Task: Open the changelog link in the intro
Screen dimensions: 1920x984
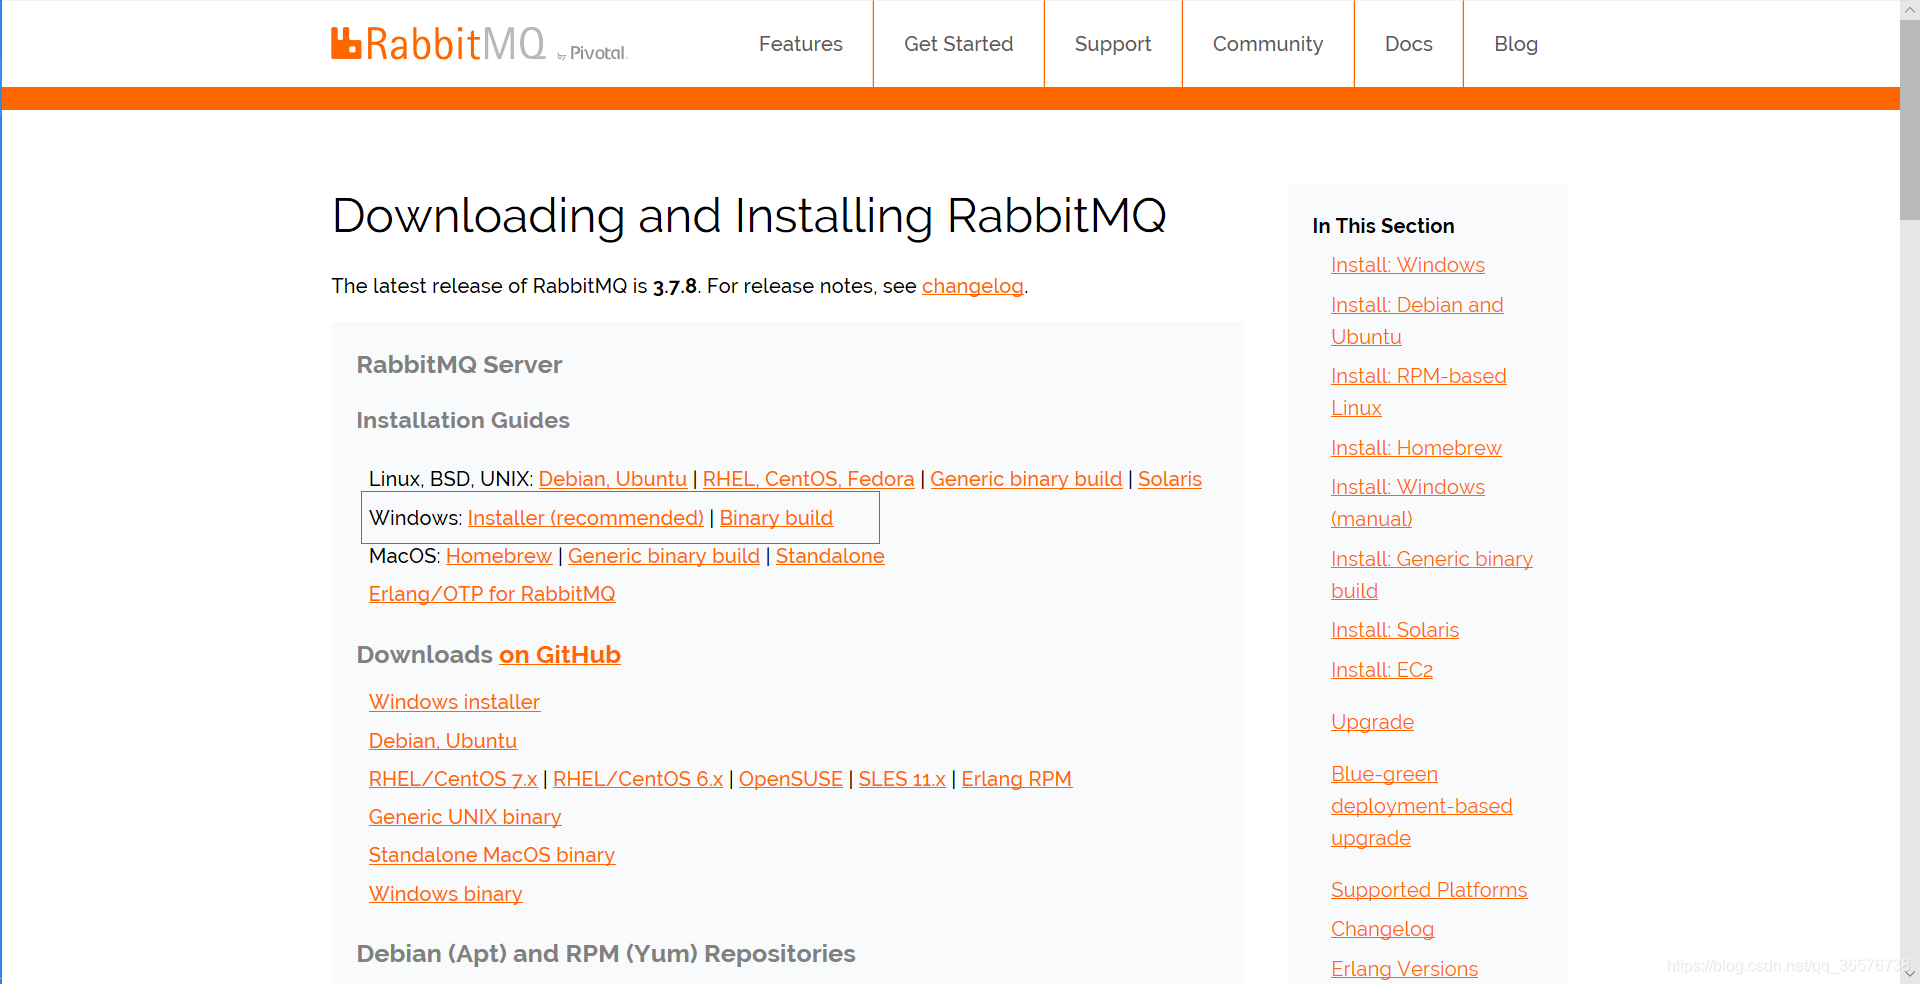Action: [972, 286]
